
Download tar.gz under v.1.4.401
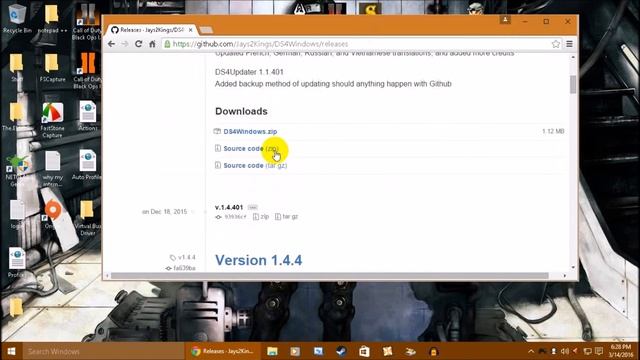click(x=287, y=217)
